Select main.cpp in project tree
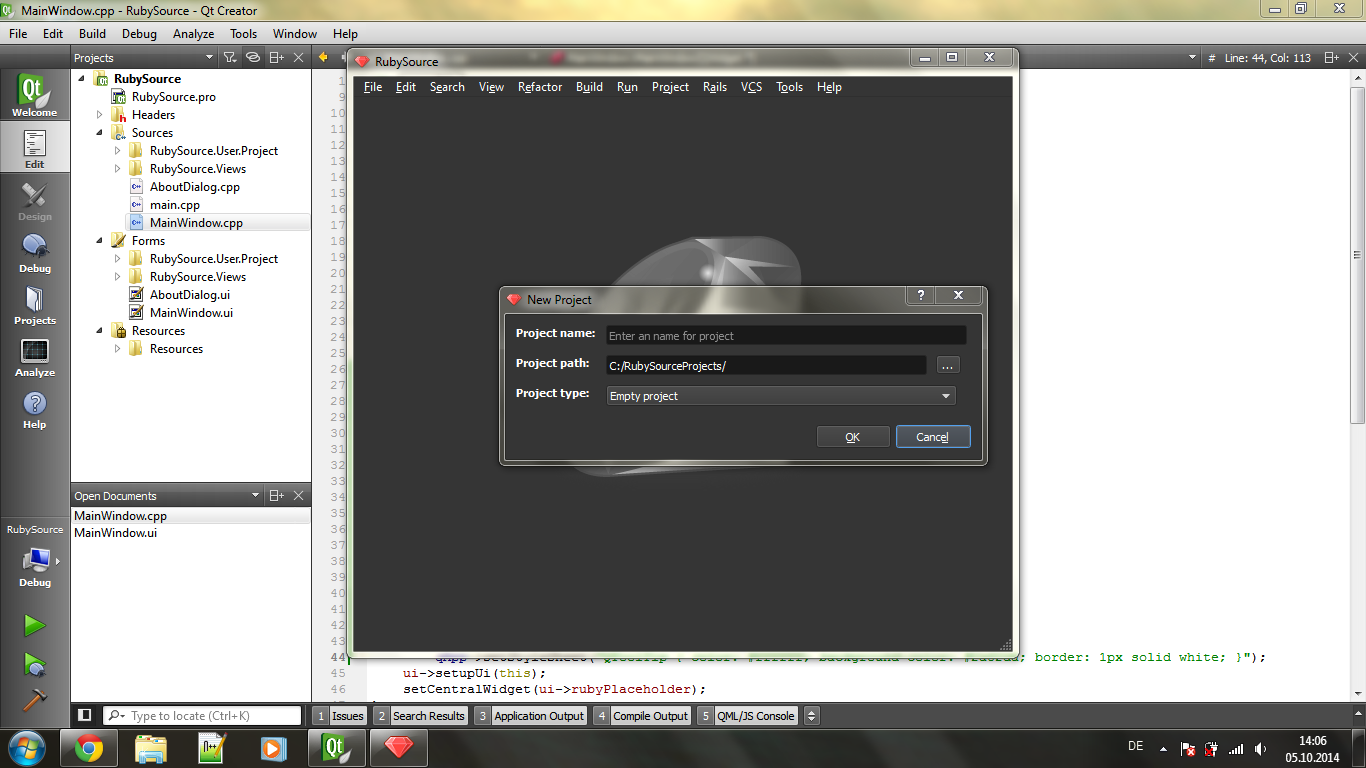 175,205
